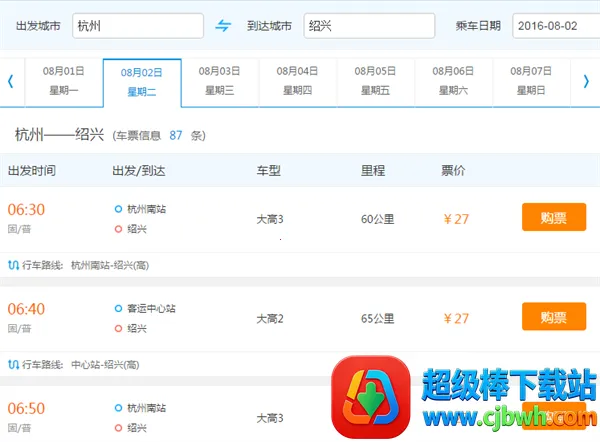Click 大高3 vehicle type in 06:50 row
Screen dimensions: 600x442
click(270, 418)
